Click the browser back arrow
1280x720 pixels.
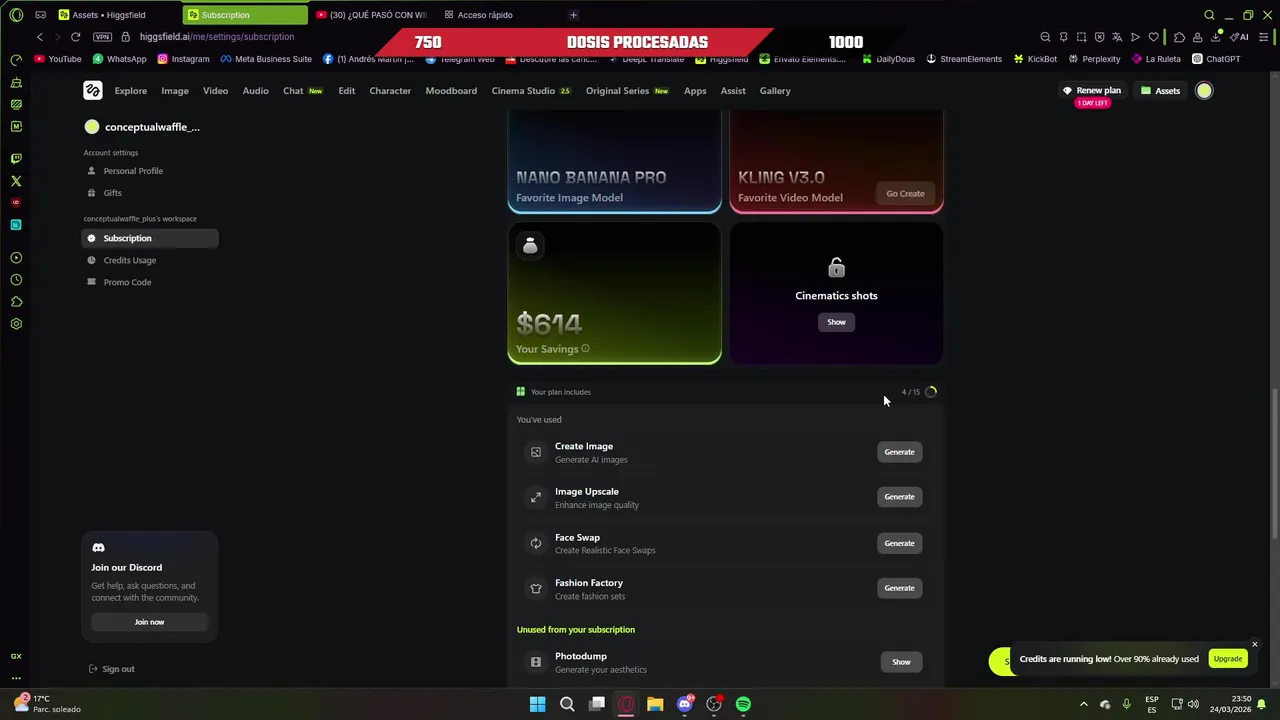coord(40,37)
